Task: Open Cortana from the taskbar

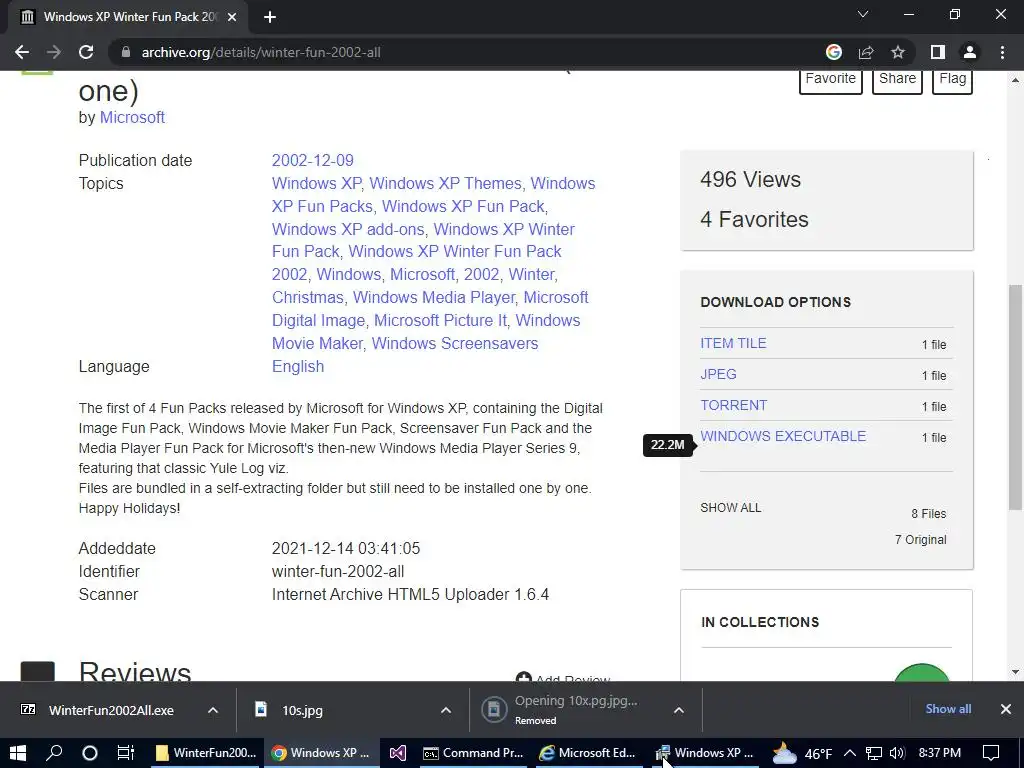Action: tap(89, 753)
